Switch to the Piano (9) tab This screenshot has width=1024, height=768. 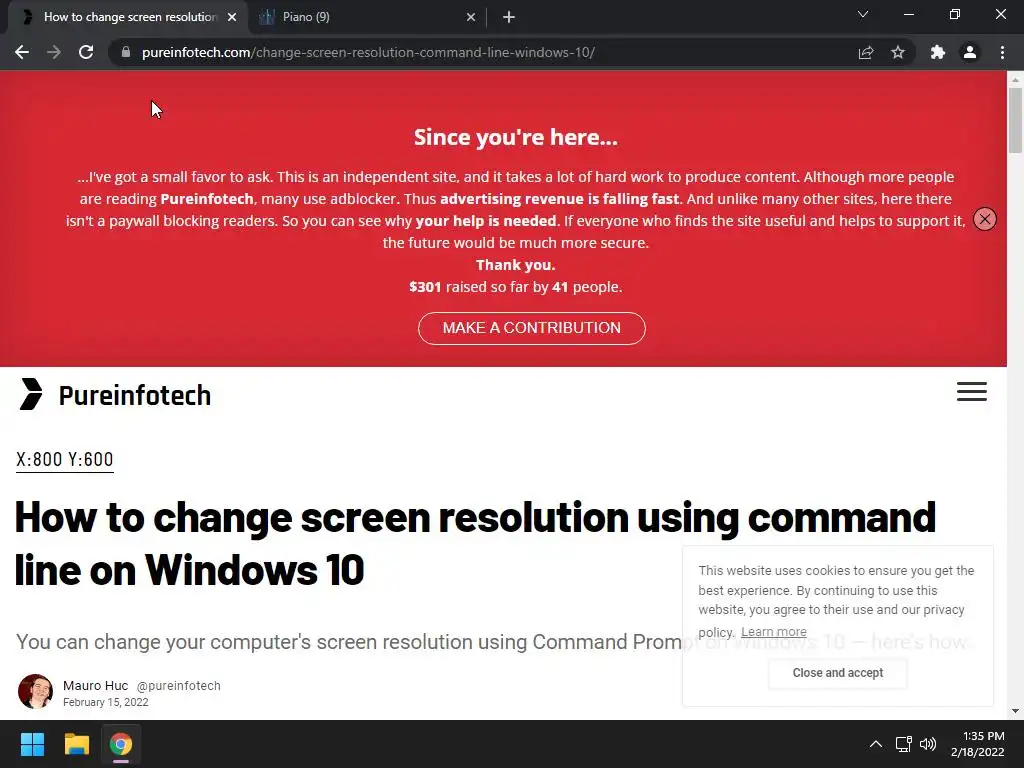click(367, 18)
